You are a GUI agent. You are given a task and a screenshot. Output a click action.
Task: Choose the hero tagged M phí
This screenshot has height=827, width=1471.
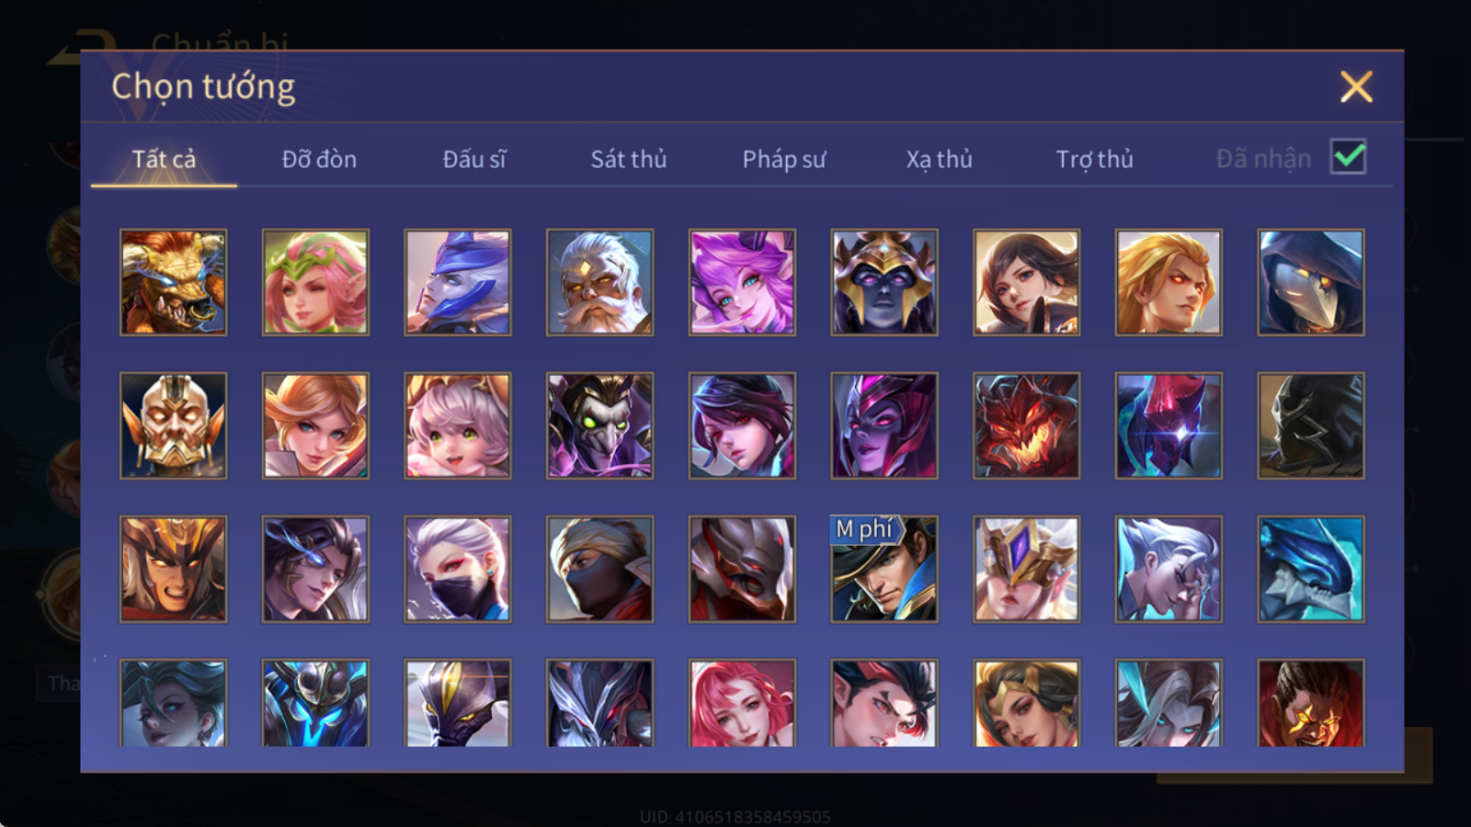884,569
